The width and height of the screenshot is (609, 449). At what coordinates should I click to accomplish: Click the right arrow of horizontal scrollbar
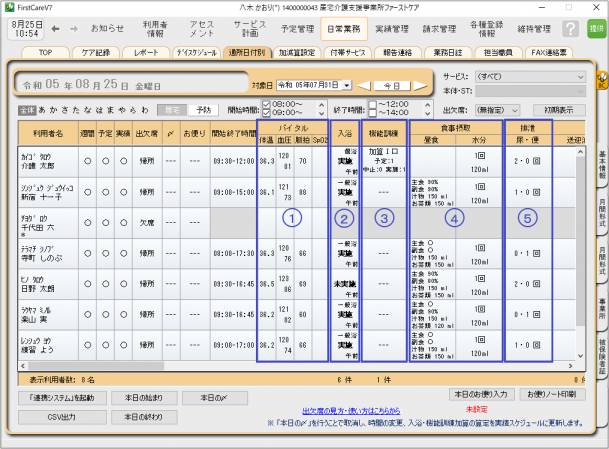(581, 367)
